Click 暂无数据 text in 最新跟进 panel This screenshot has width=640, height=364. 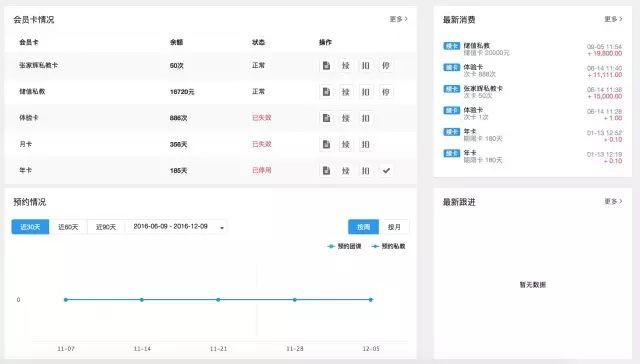click(532, 284)
